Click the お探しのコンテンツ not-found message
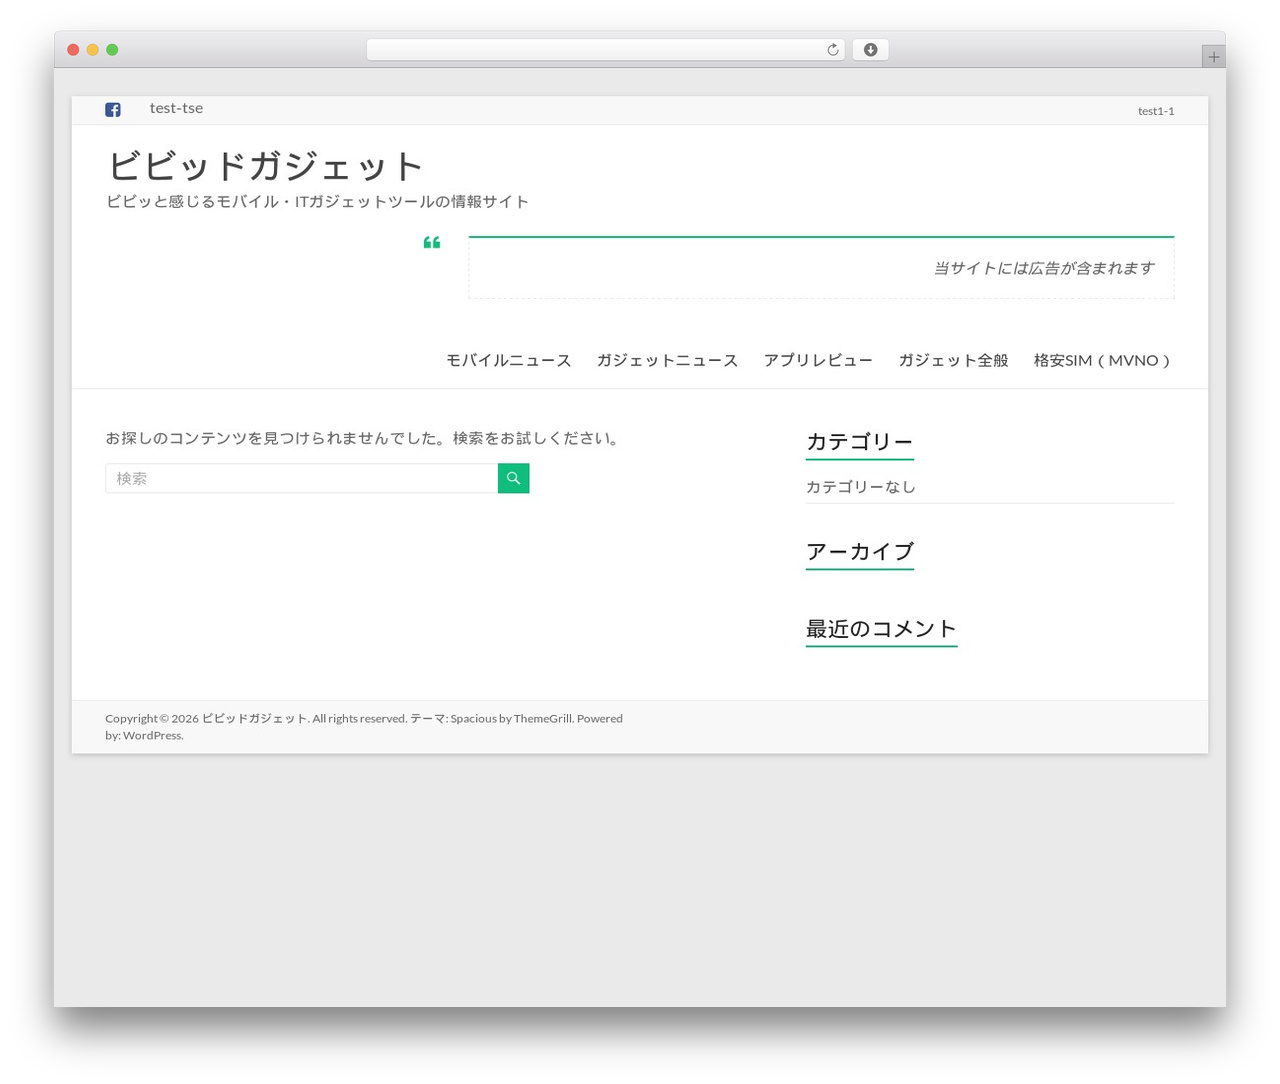Image resolution: width=1280 pixels, height=1084 pixels. 364,438
